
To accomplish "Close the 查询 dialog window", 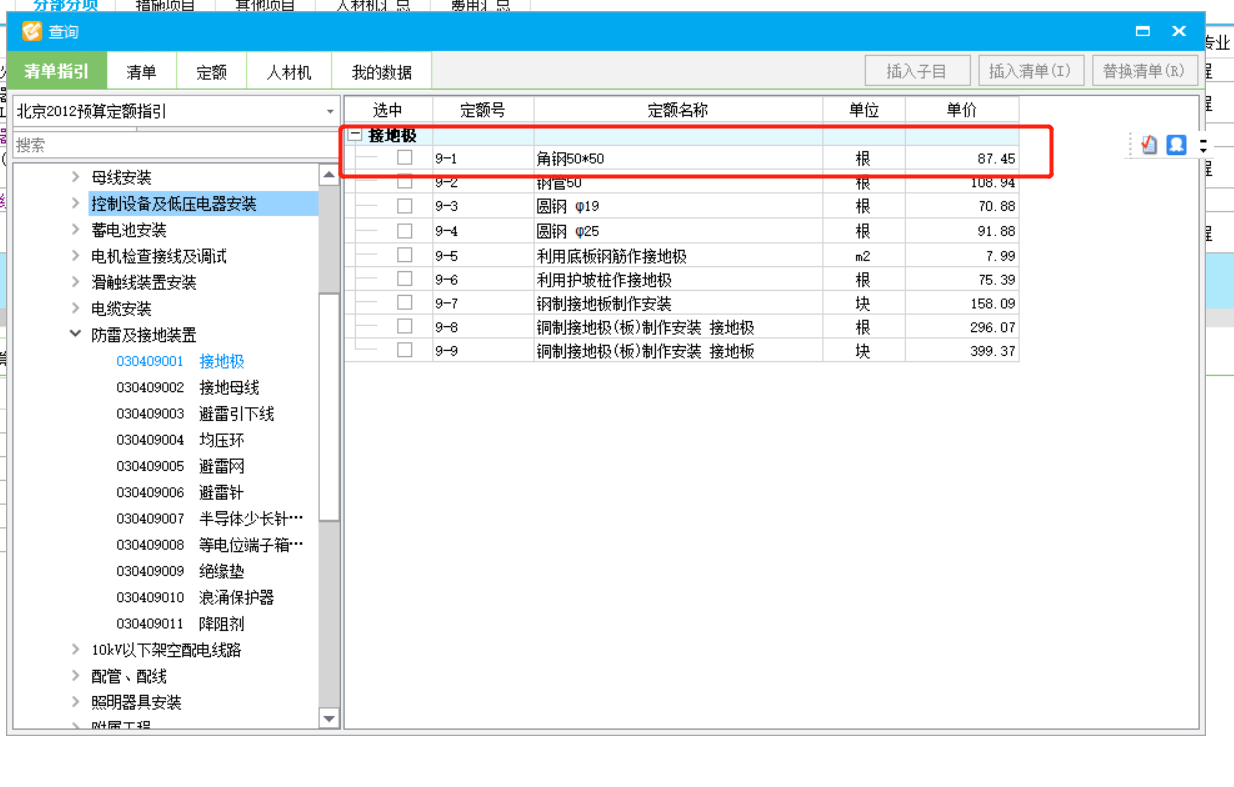I will pos(1179,31).
